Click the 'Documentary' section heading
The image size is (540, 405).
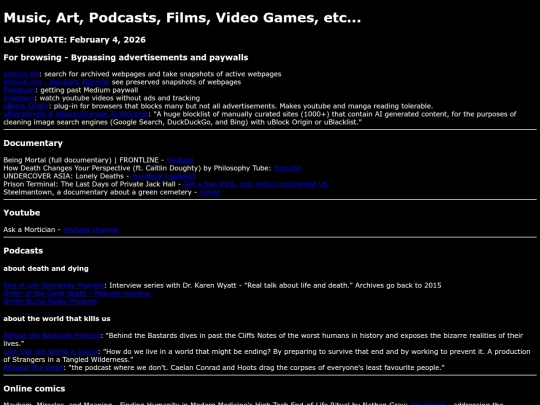coord(33,143)
